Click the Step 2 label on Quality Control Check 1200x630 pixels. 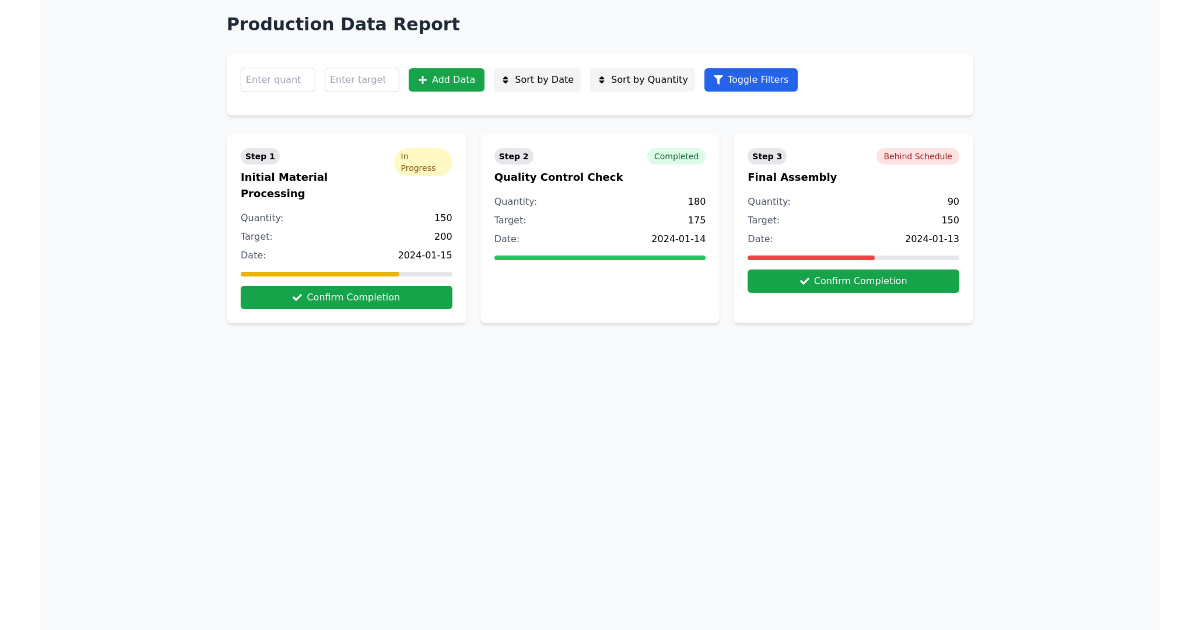coord(513,156)
